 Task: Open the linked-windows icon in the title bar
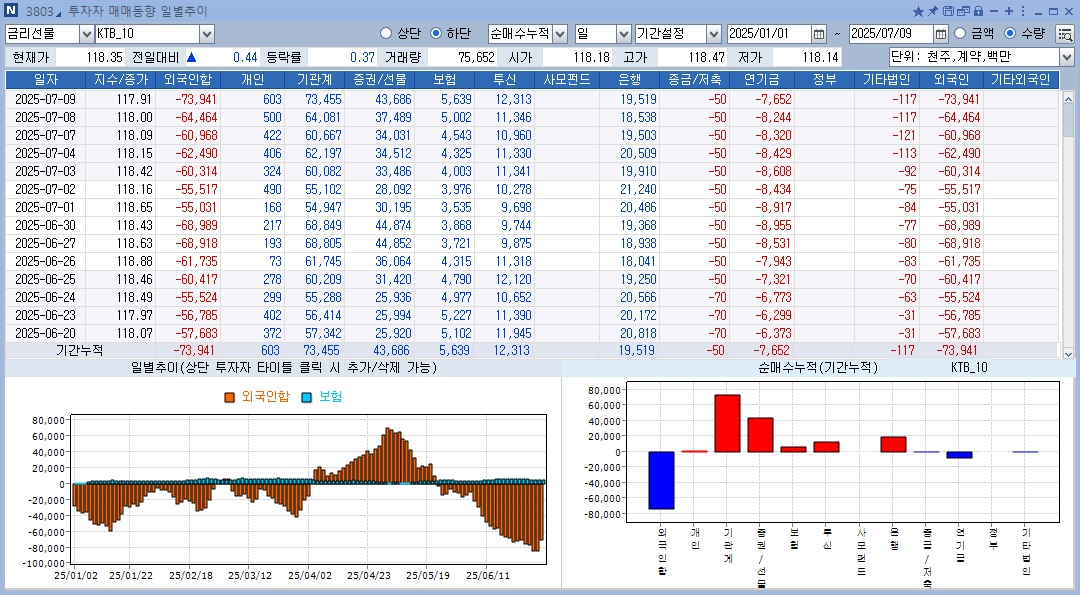click(x=964, y=11)
